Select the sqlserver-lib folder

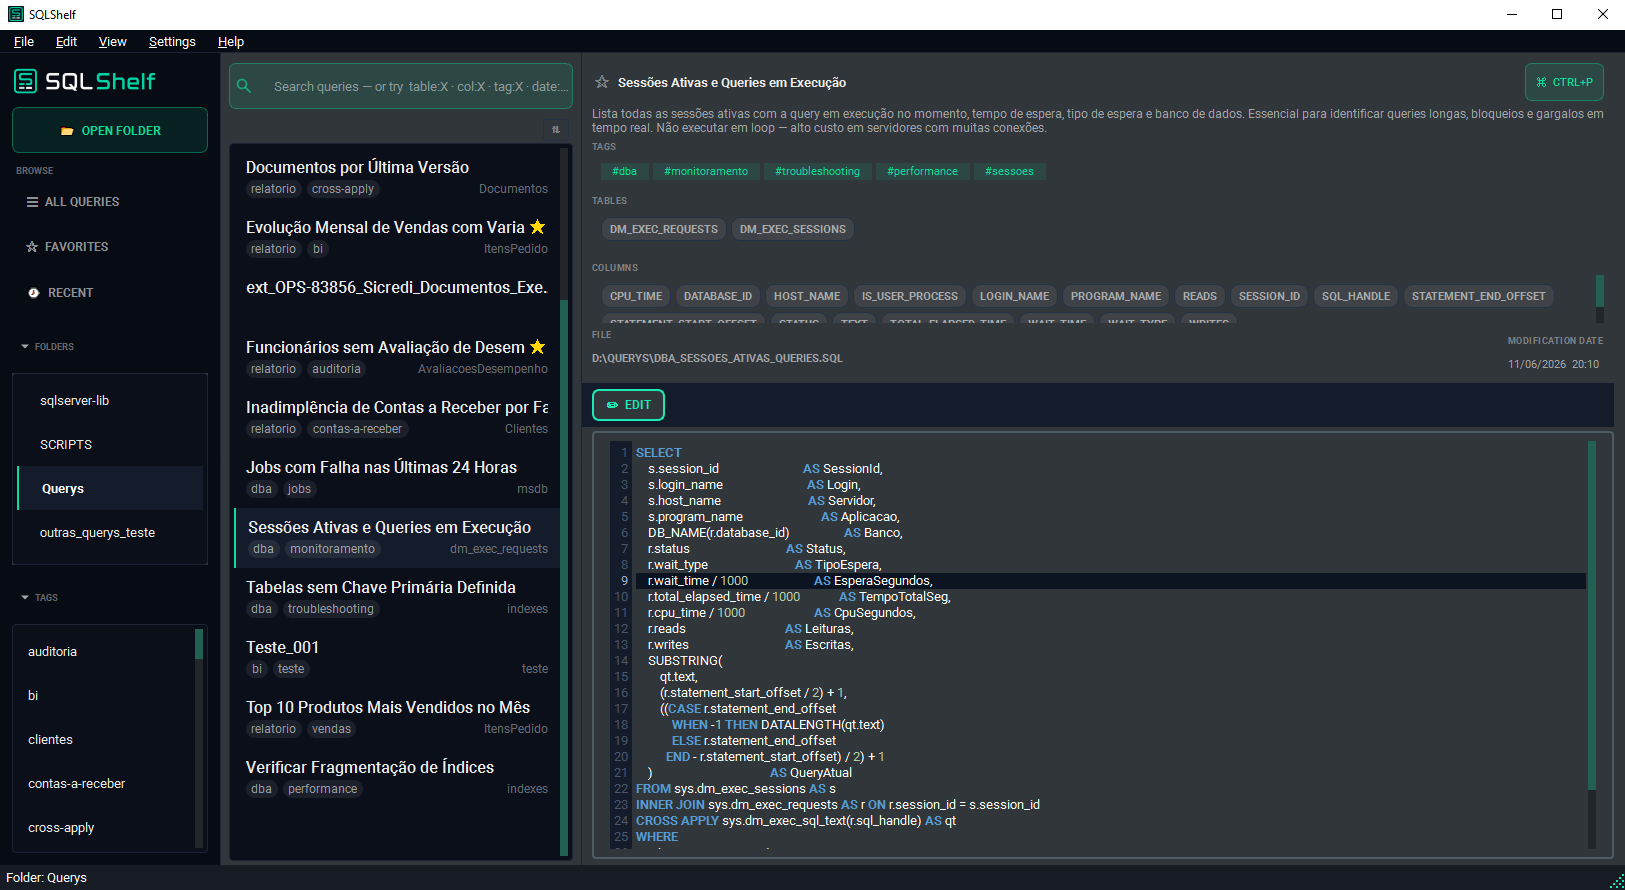point(110,400)
